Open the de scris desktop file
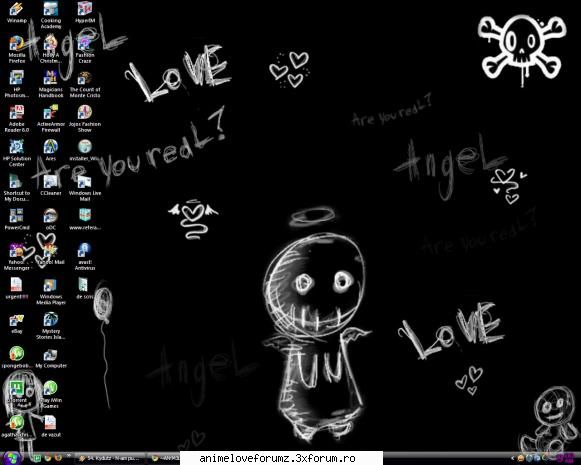This screenshot has width=581, height=465. pyautogui.click(x=85, y=289)
